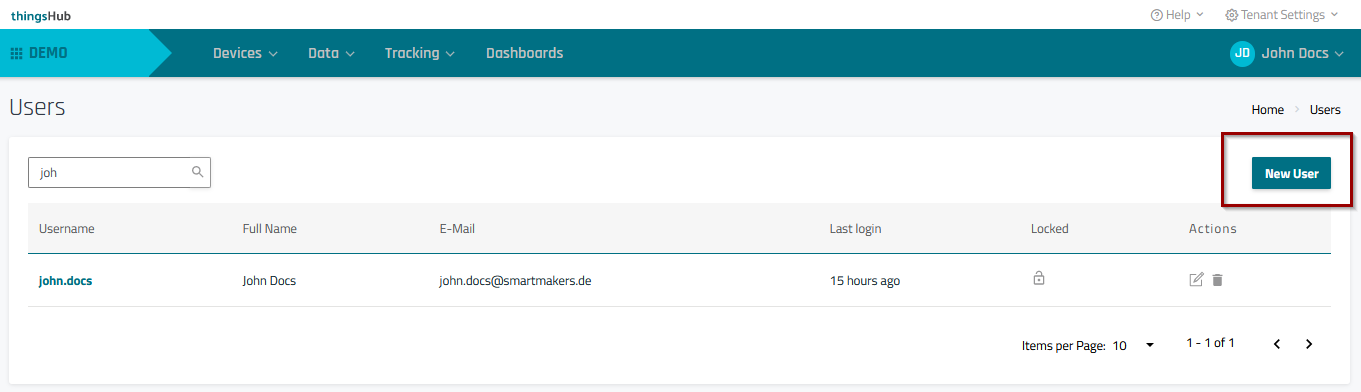
Task: Open the Devices menu
Action: point(245,53)
